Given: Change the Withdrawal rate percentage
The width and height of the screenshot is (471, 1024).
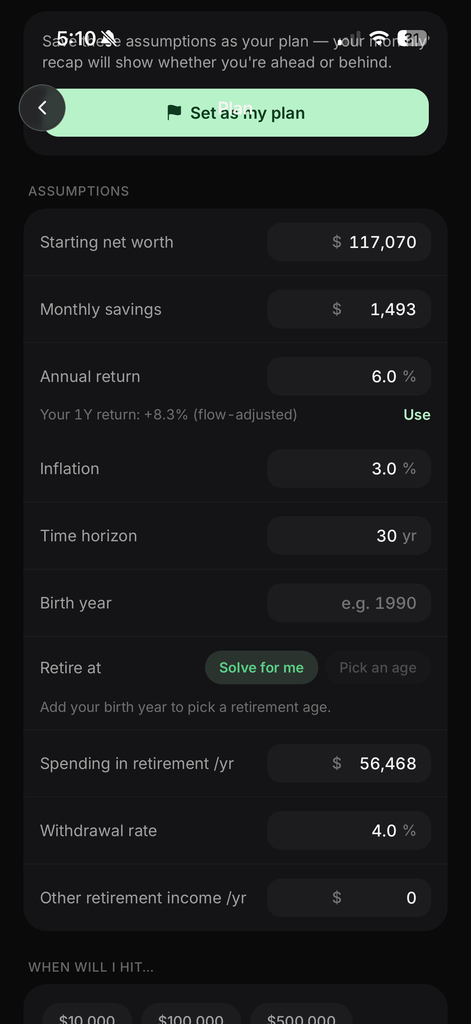Looking at the screenshot, I should point(349,831).
